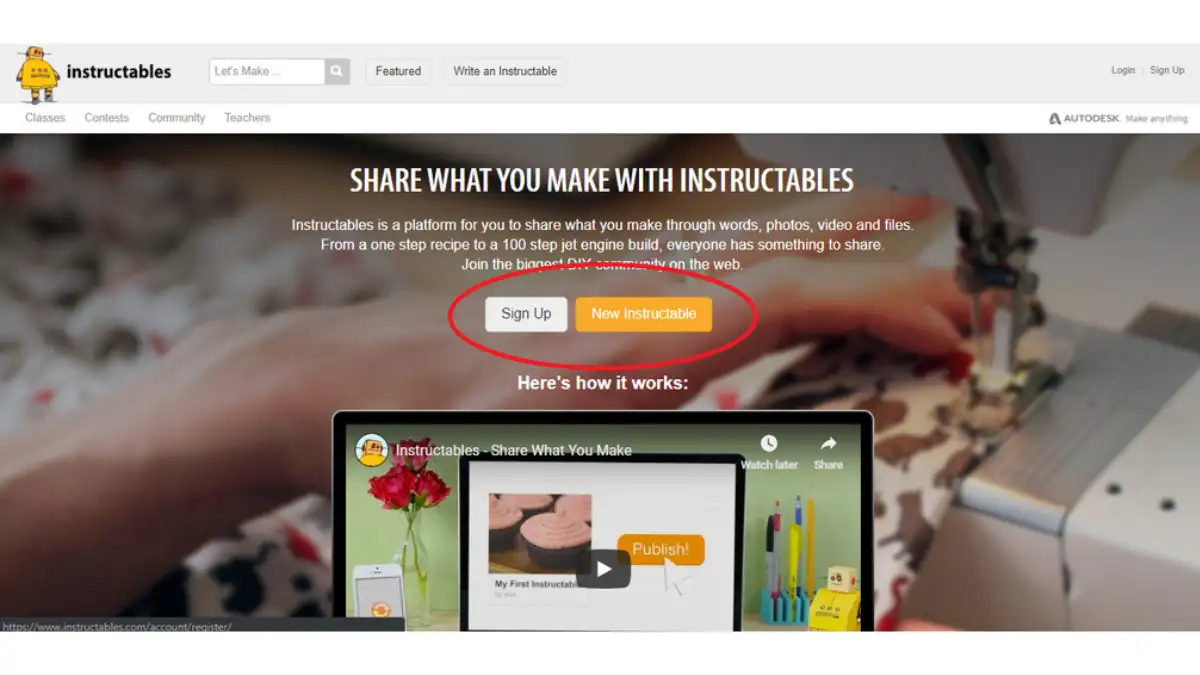Click the Login link

tap(1123, 70)
